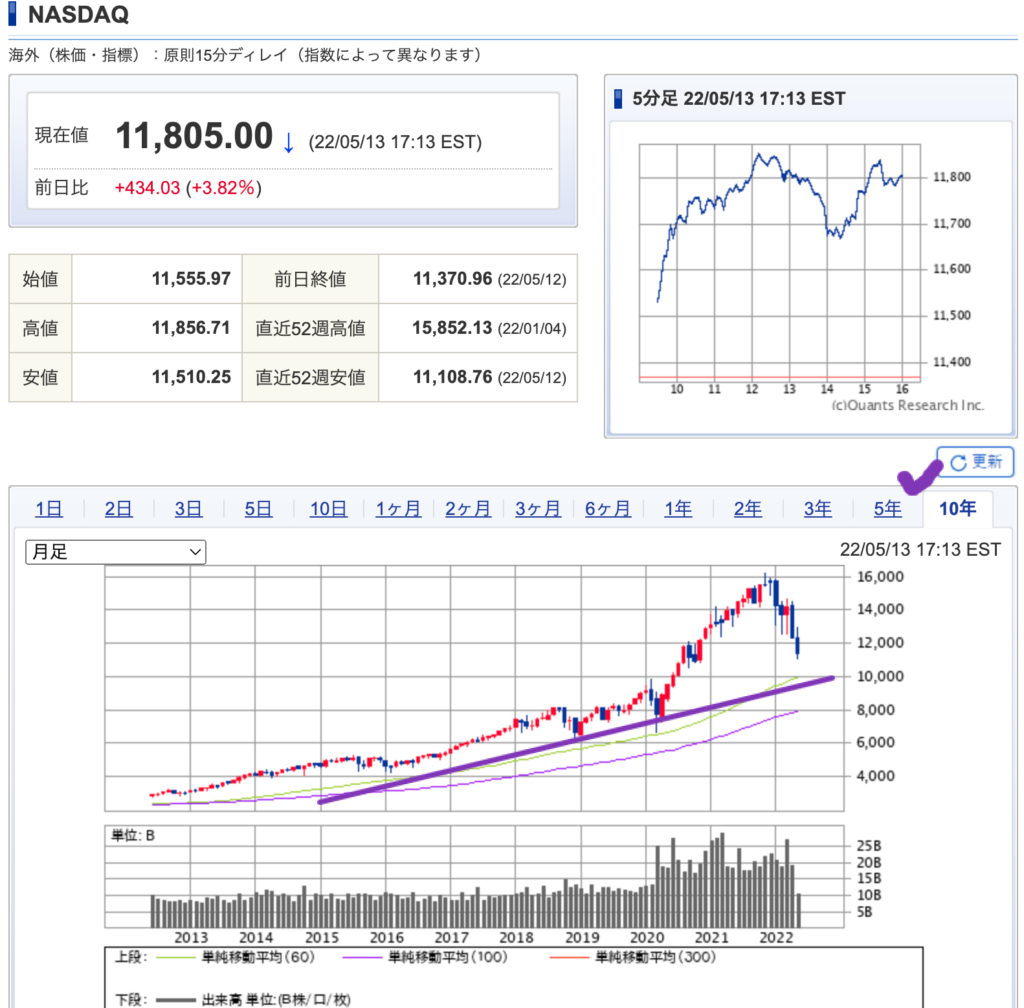Click the opening price 11,555.97

point(191,279)
